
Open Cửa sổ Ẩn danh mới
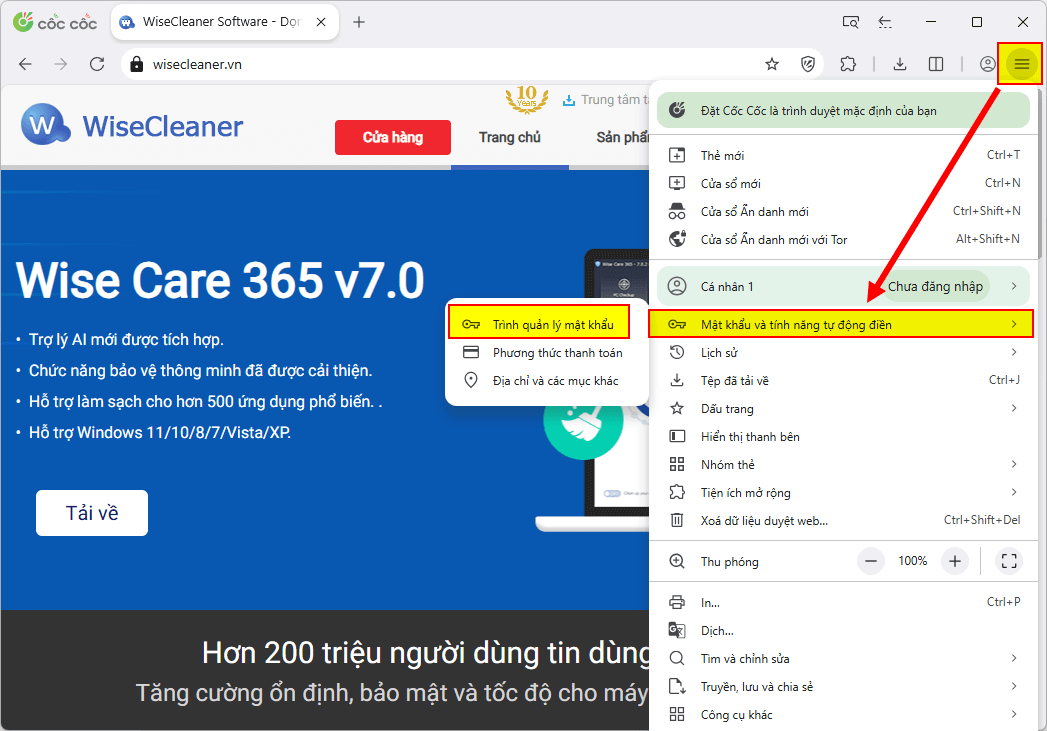[x=843, y=212]
